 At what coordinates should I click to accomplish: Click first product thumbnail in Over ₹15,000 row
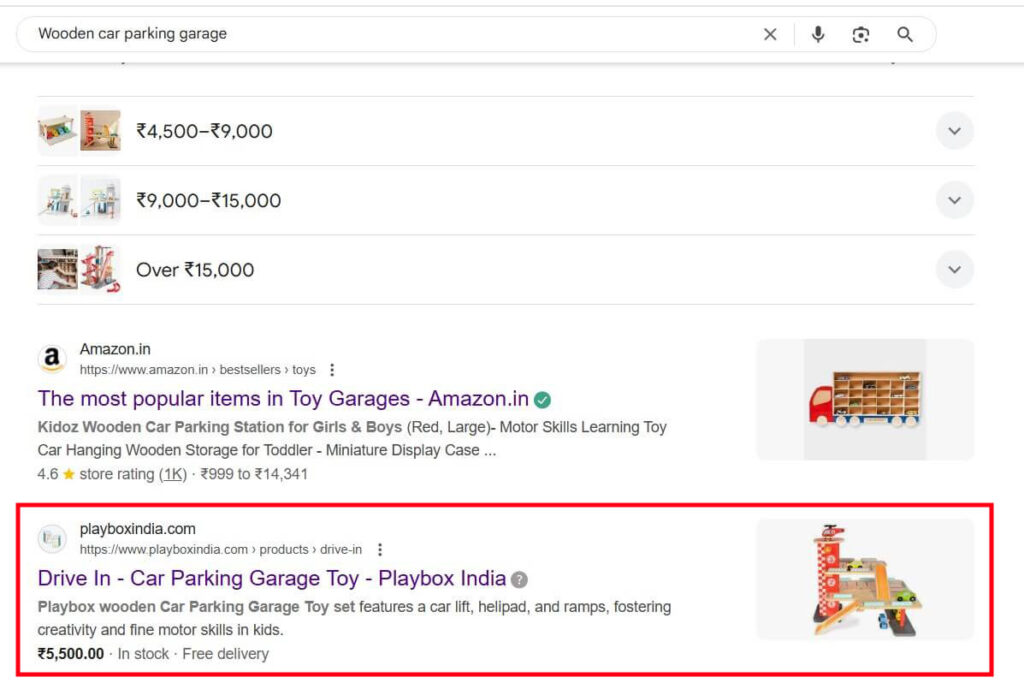tap(57, 269)
